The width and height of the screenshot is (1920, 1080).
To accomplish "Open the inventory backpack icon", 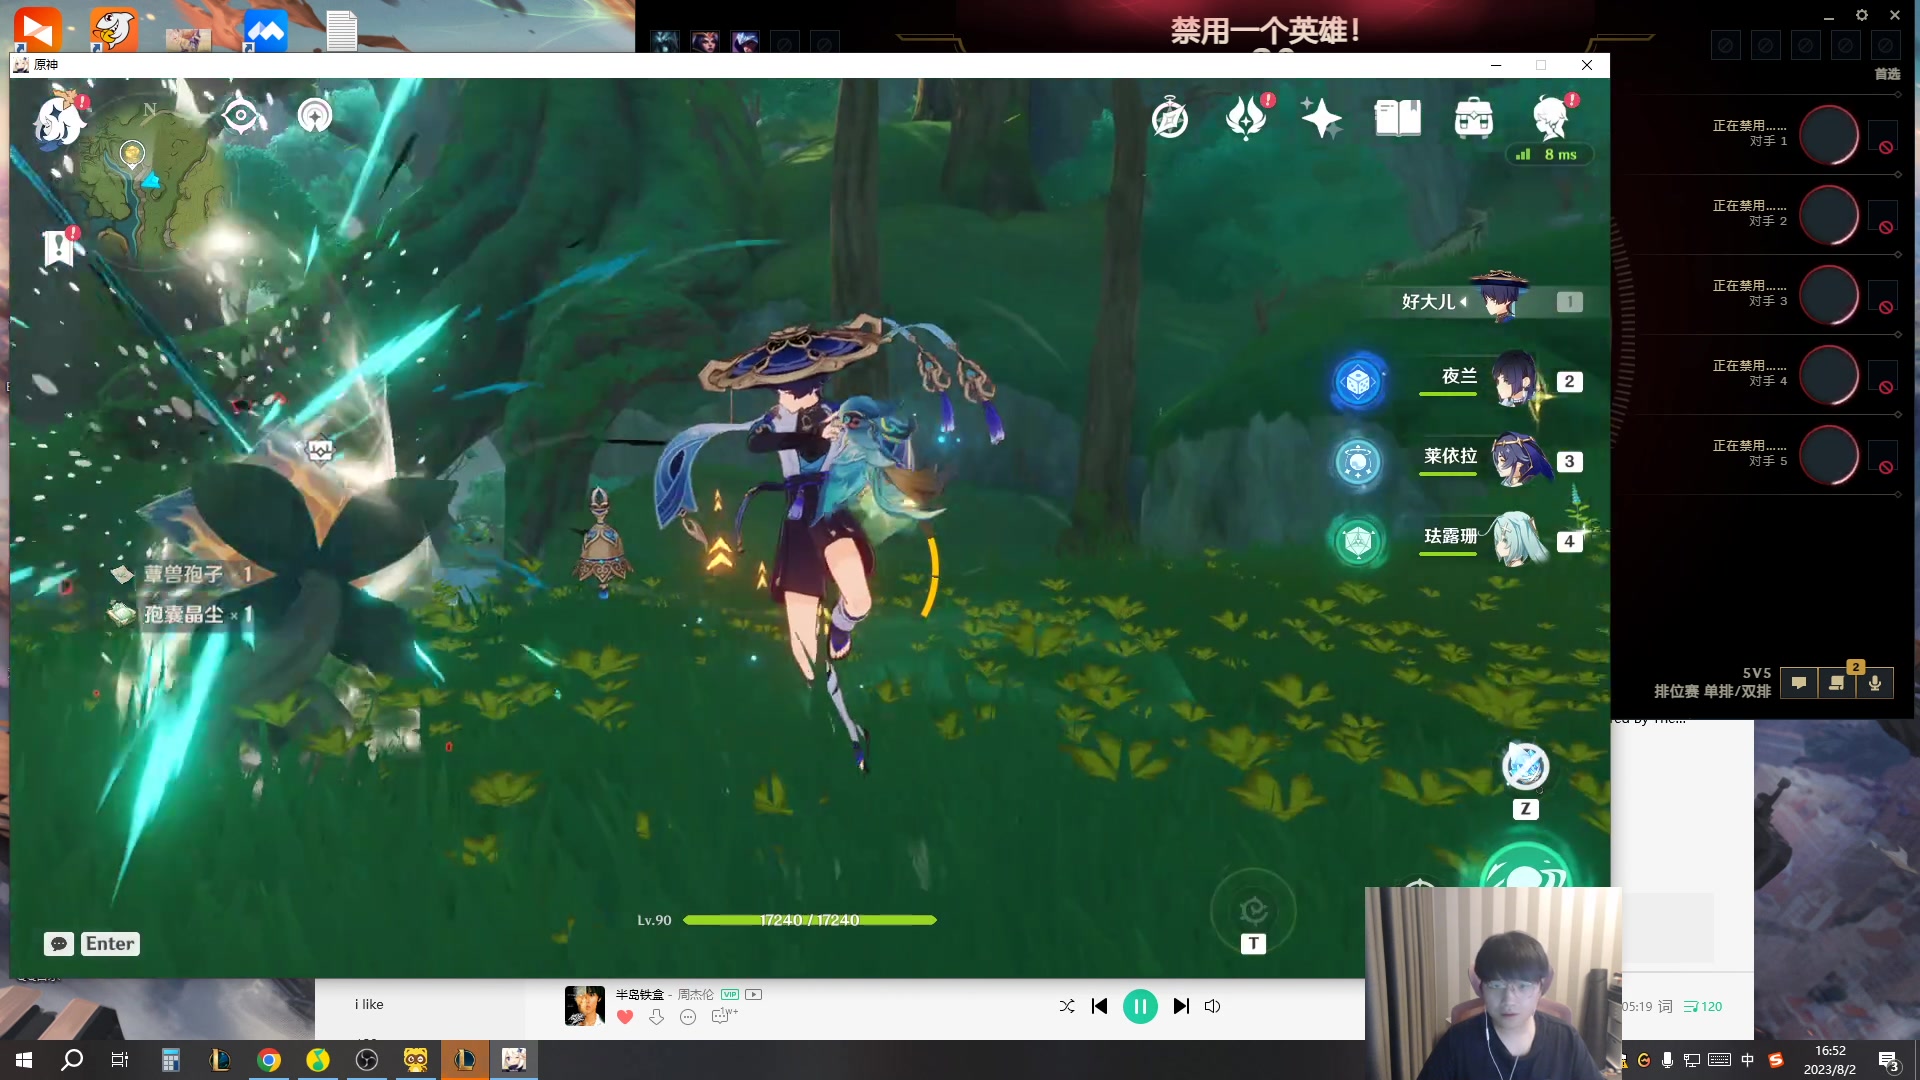I will 1473,118.
